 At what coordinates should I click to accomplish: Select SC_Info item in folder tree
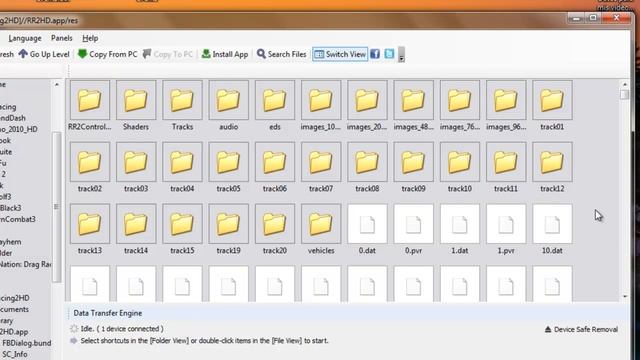tap(15, 354)
